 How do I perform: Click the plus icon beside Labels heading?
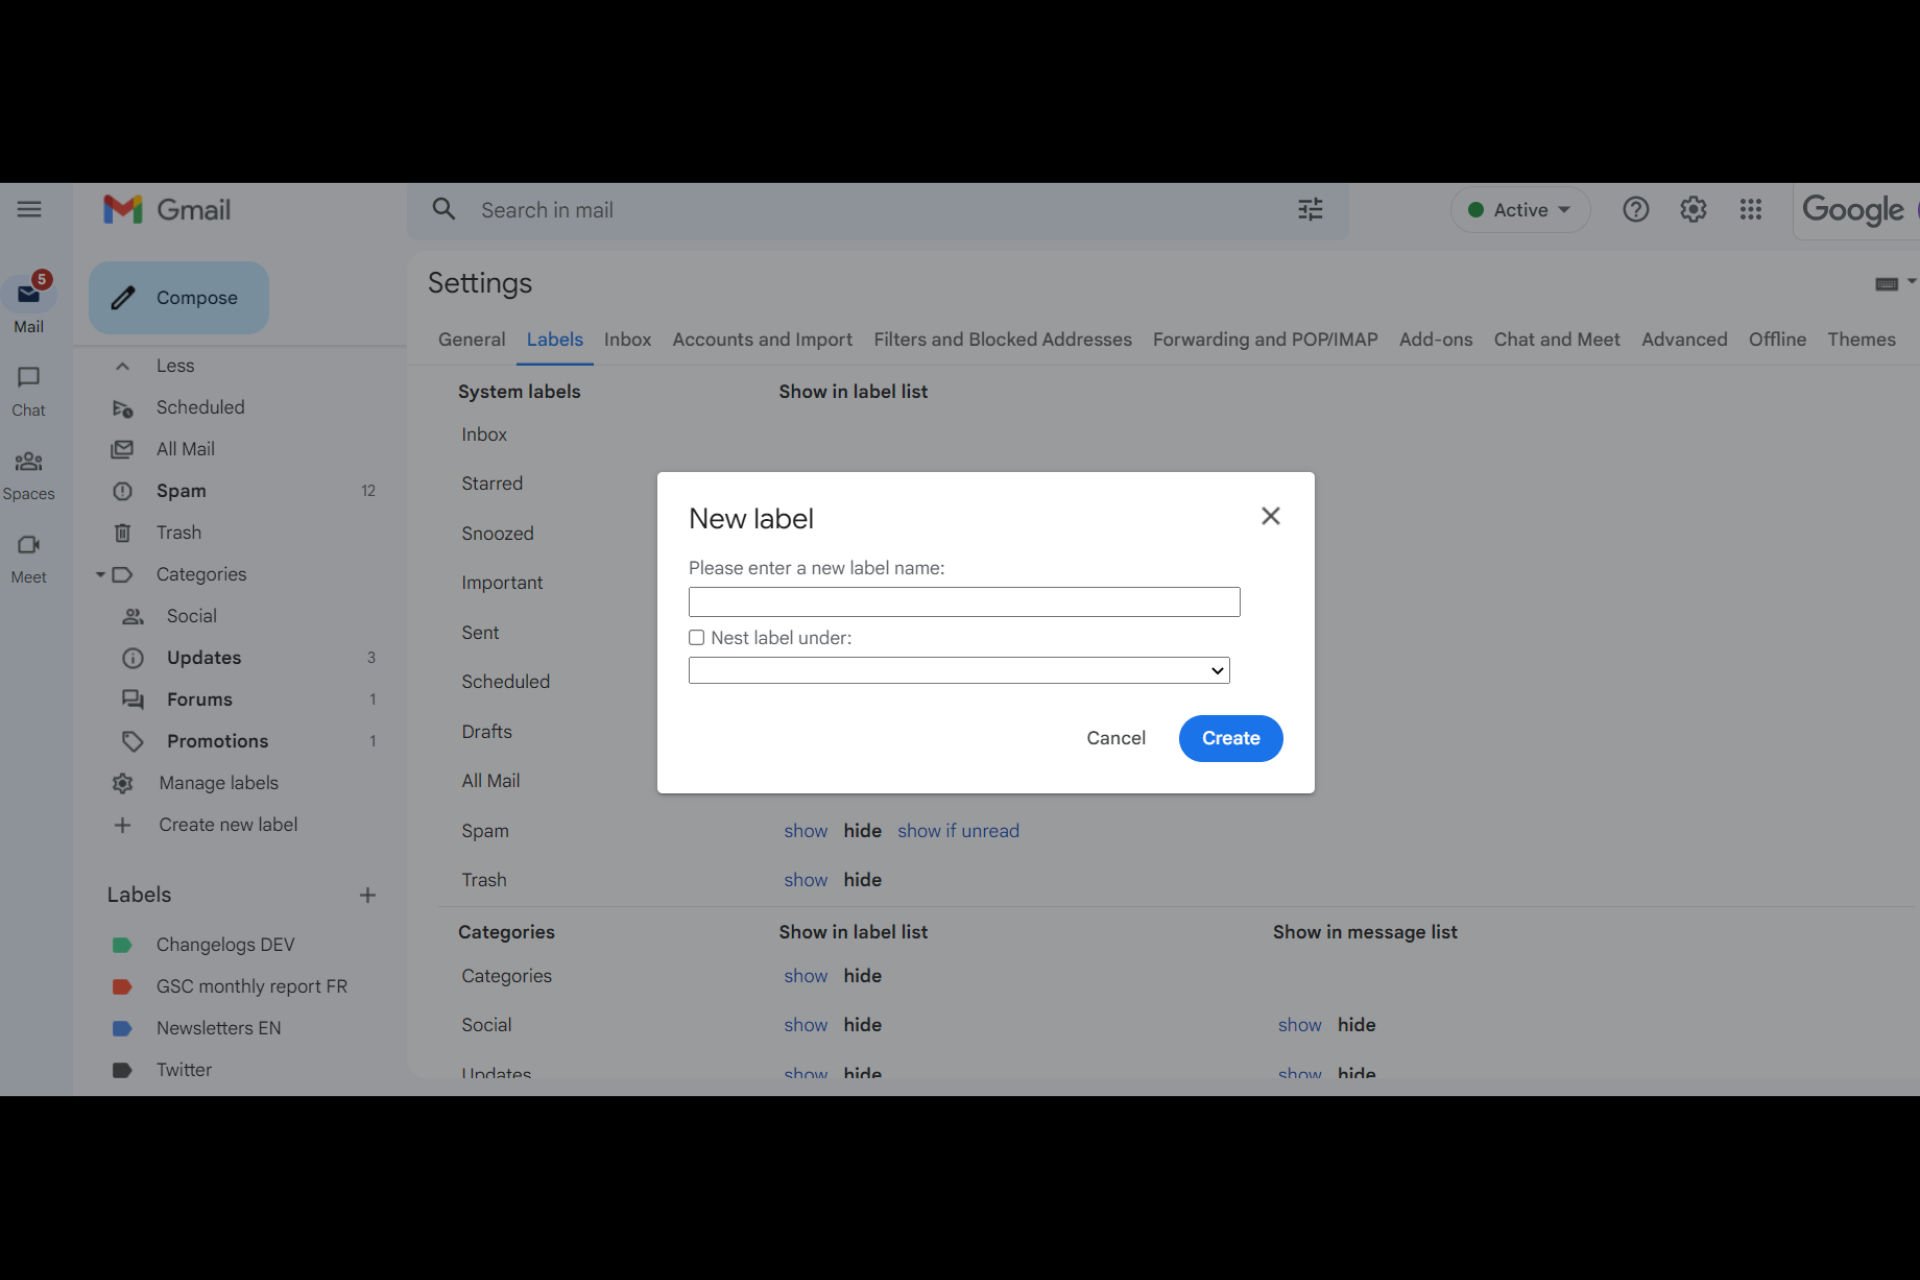367,895
